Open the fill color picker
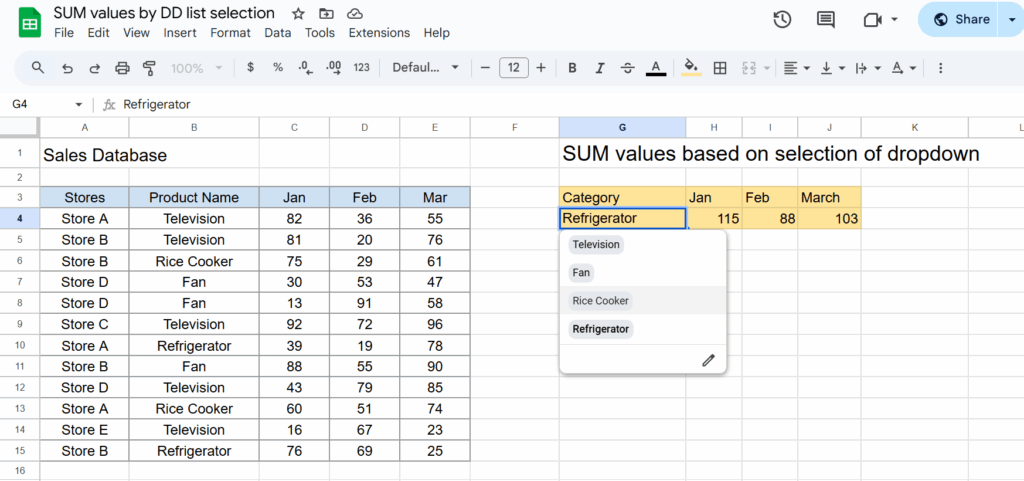 coord(690,68)
